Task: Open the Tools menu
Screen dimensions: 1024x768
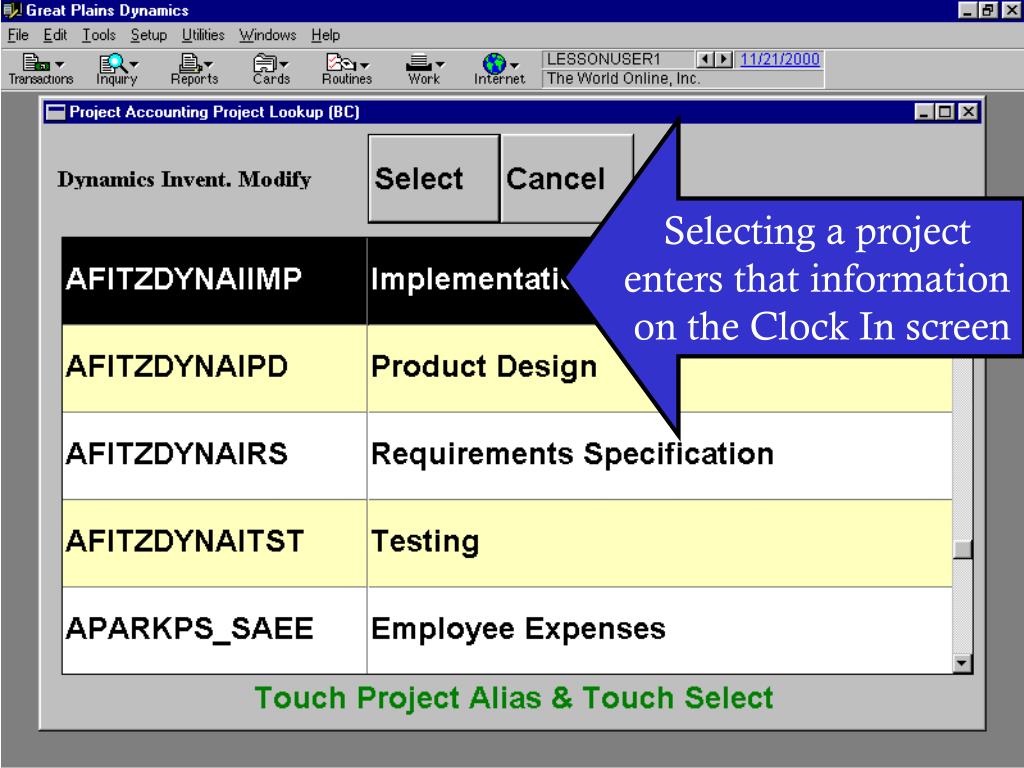Action: click(x=99, y=35)
